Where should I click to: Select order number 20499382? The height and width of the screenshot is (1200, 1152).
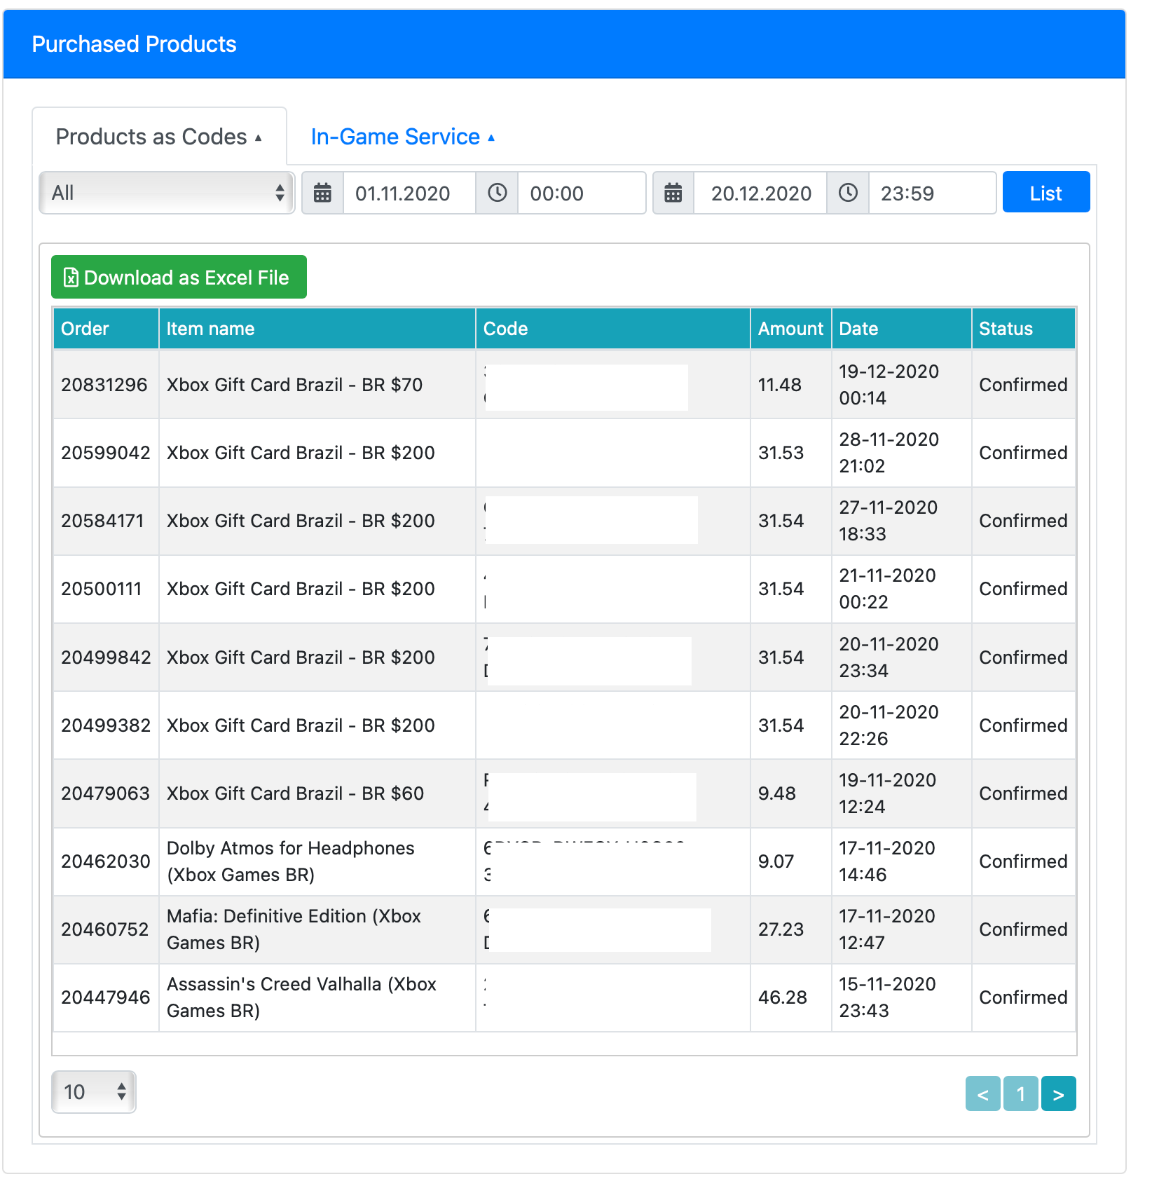click(106, 726)
